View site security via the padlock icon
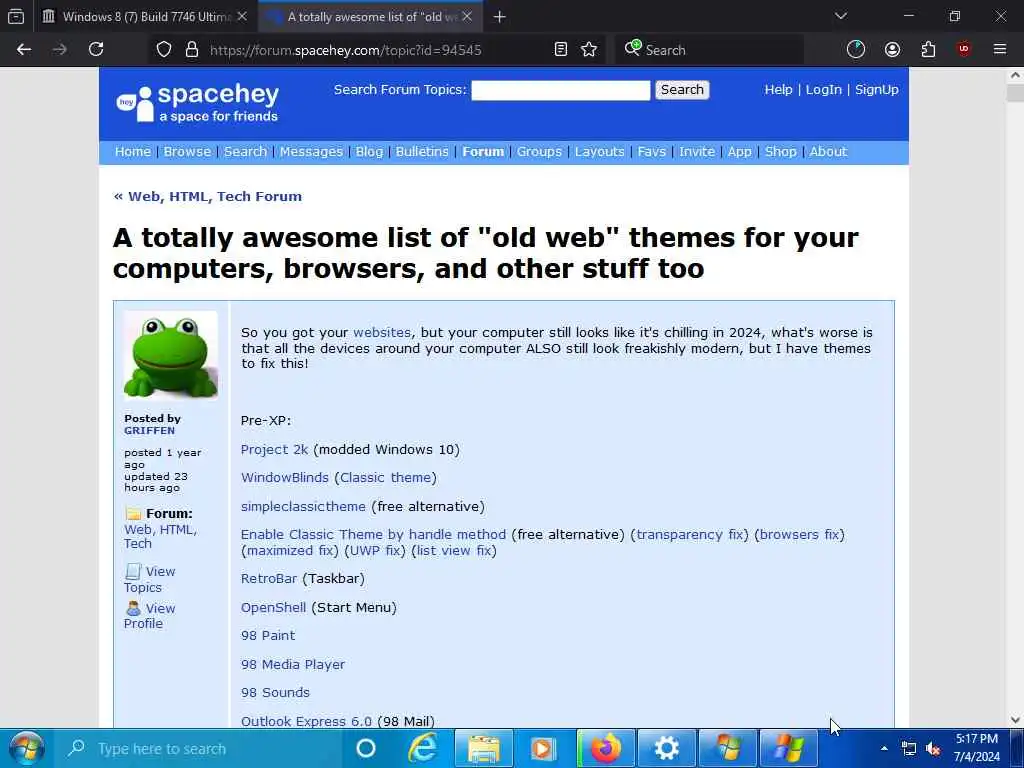1024x768 pixels. pos(191,50)
